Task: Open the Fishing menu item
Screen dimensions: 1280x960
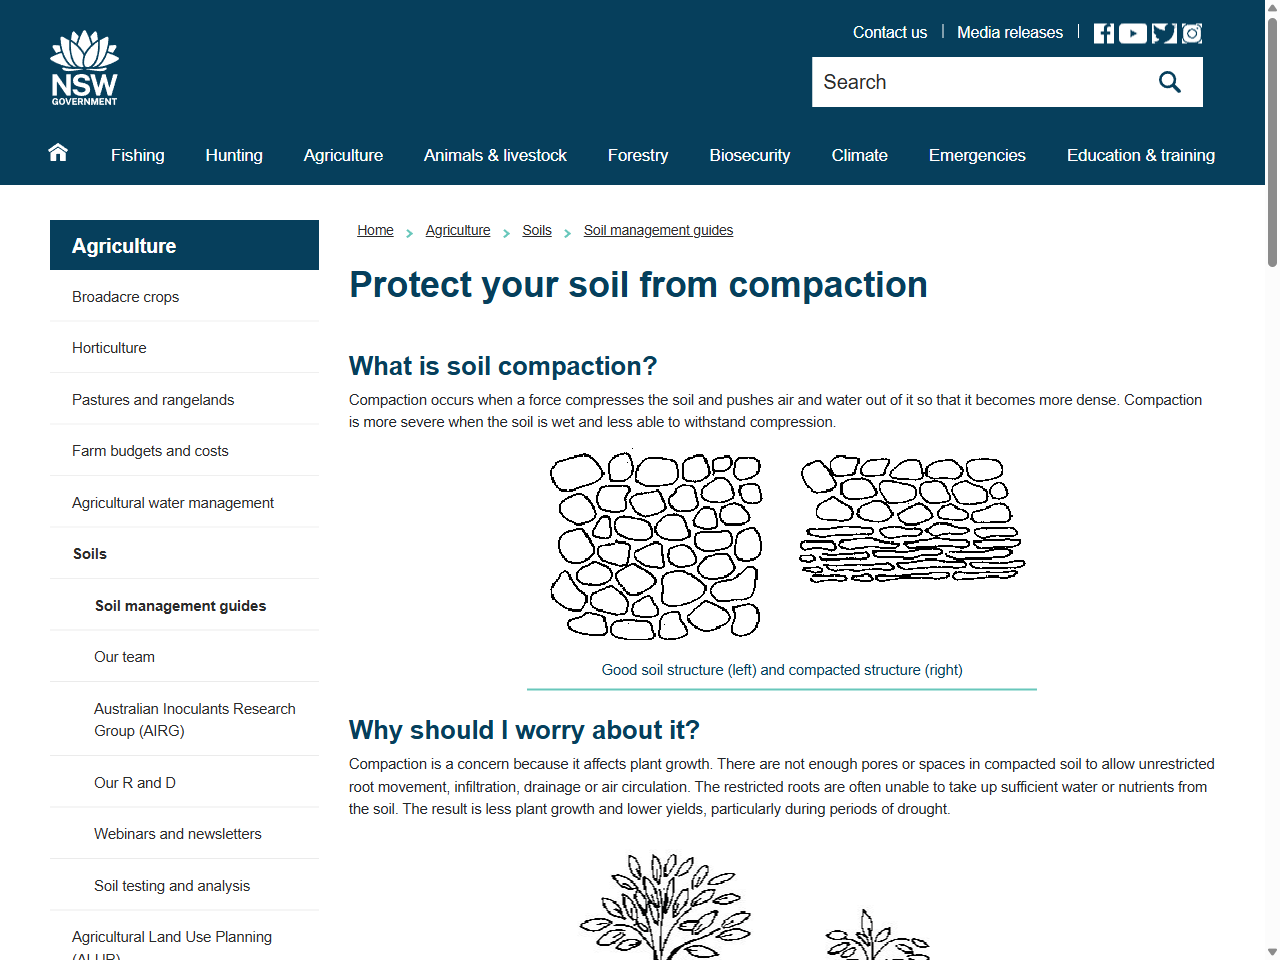Action: 137,155
